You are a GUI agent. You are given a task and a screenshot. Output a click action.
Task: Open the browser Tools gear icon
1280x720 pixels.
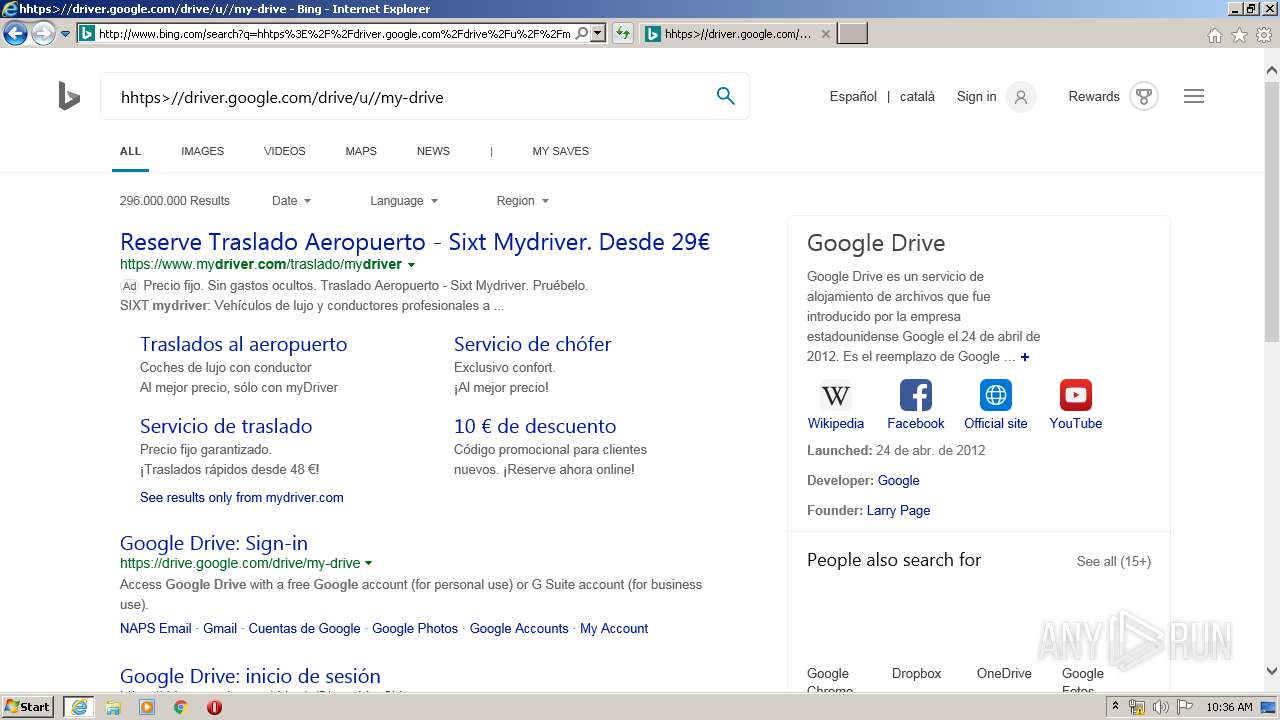tap(1264, 35)
